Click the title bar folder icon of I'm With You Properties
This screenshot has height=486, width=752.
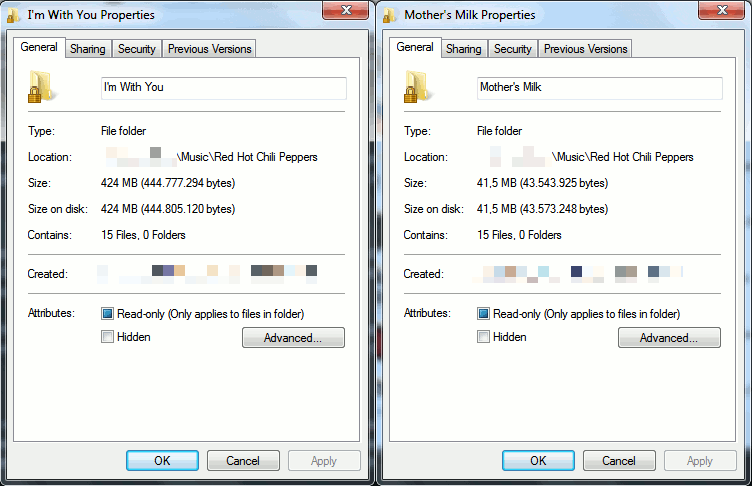(13, 15)
